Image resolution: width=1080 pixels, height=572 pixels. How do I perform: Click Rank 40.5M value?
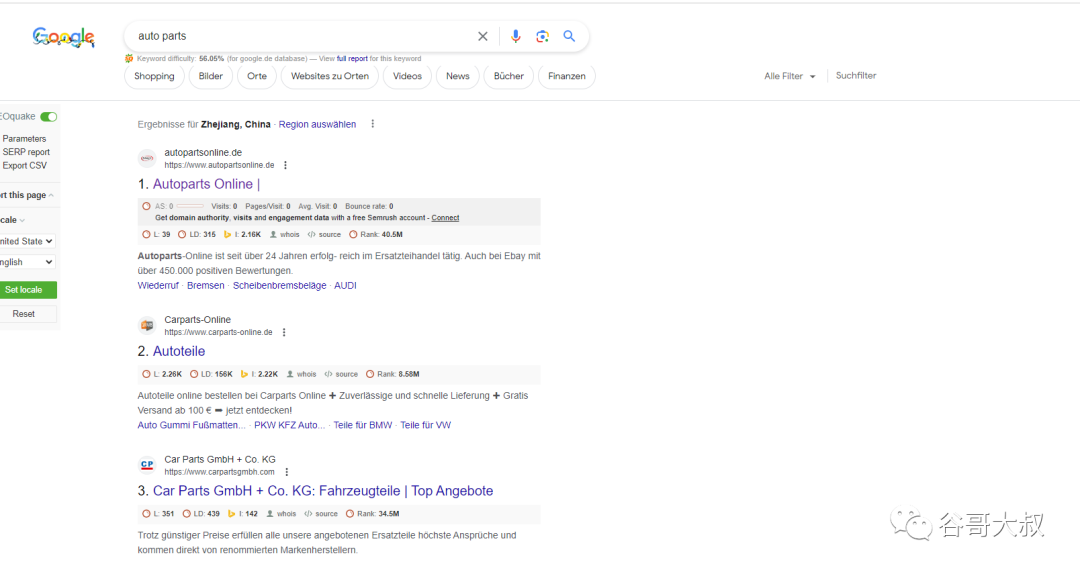[x=392, y=234]
